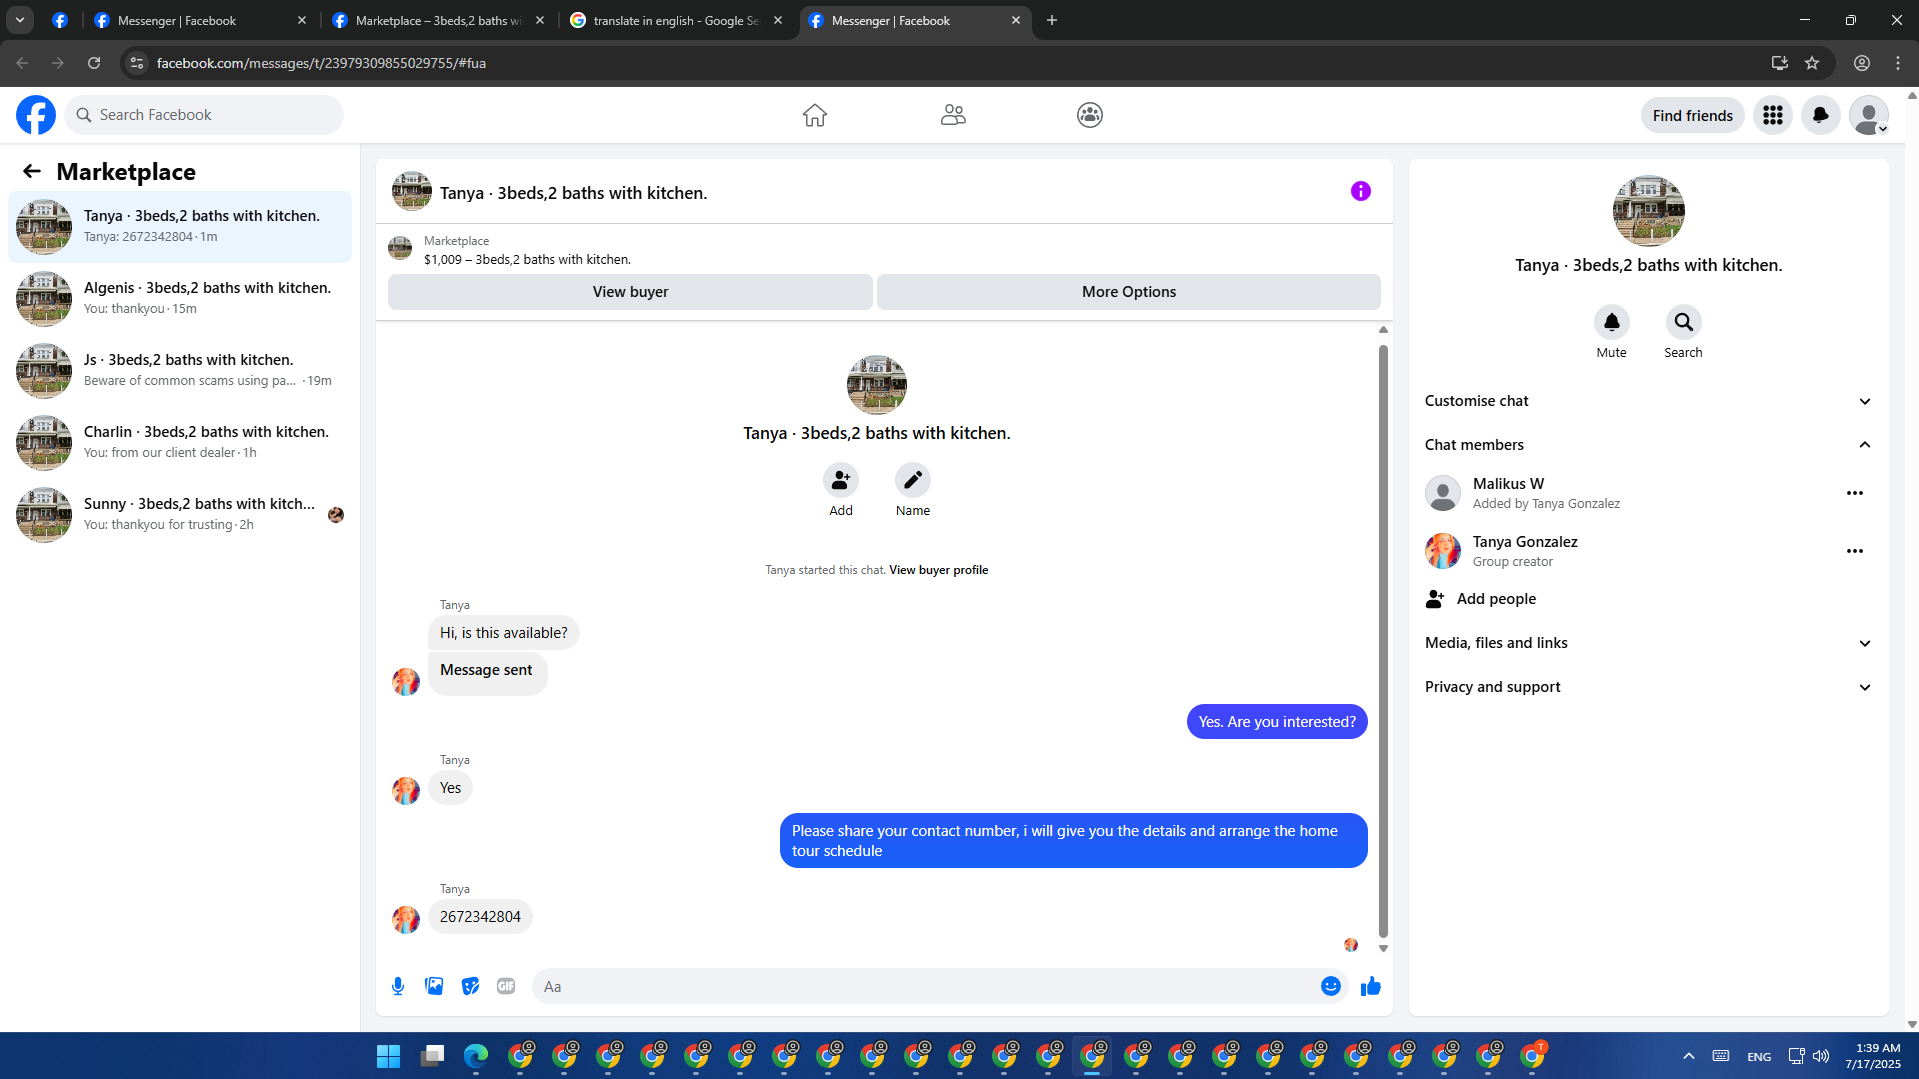Close the translate in english tab
Image resolution: width=1919 pixels, height=1079 pixels.
click(x=778, y=20)
